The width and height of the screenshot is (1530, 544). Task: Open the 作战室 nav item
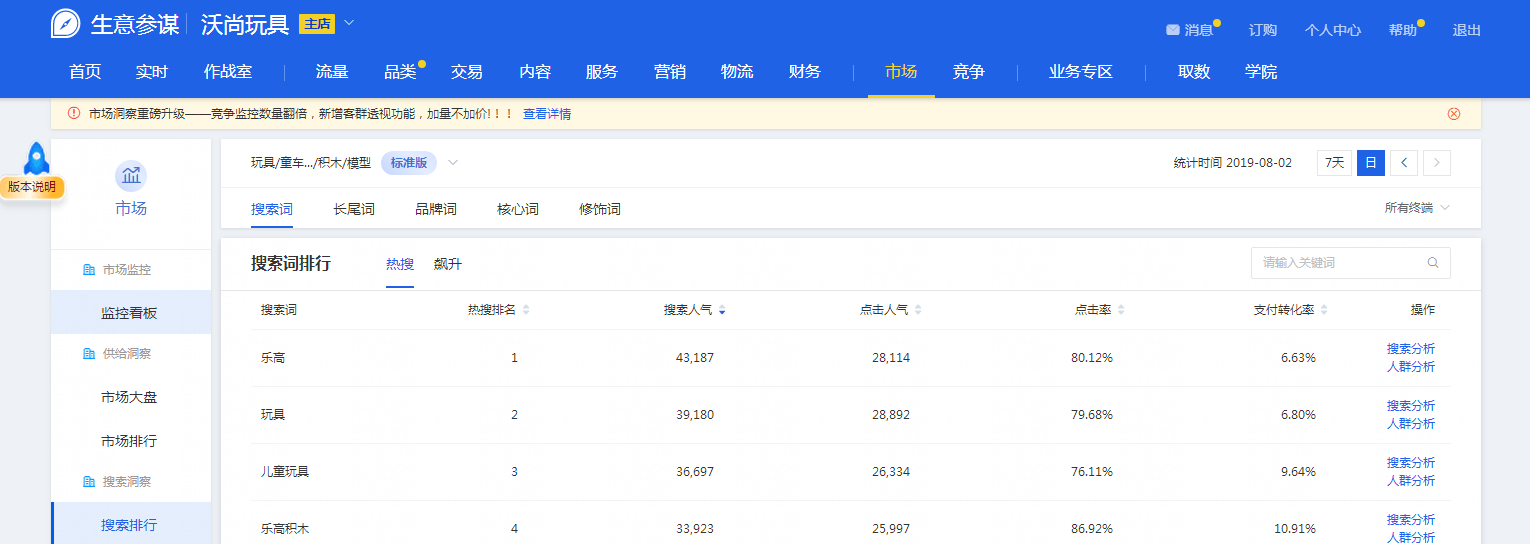click(228, 72)
